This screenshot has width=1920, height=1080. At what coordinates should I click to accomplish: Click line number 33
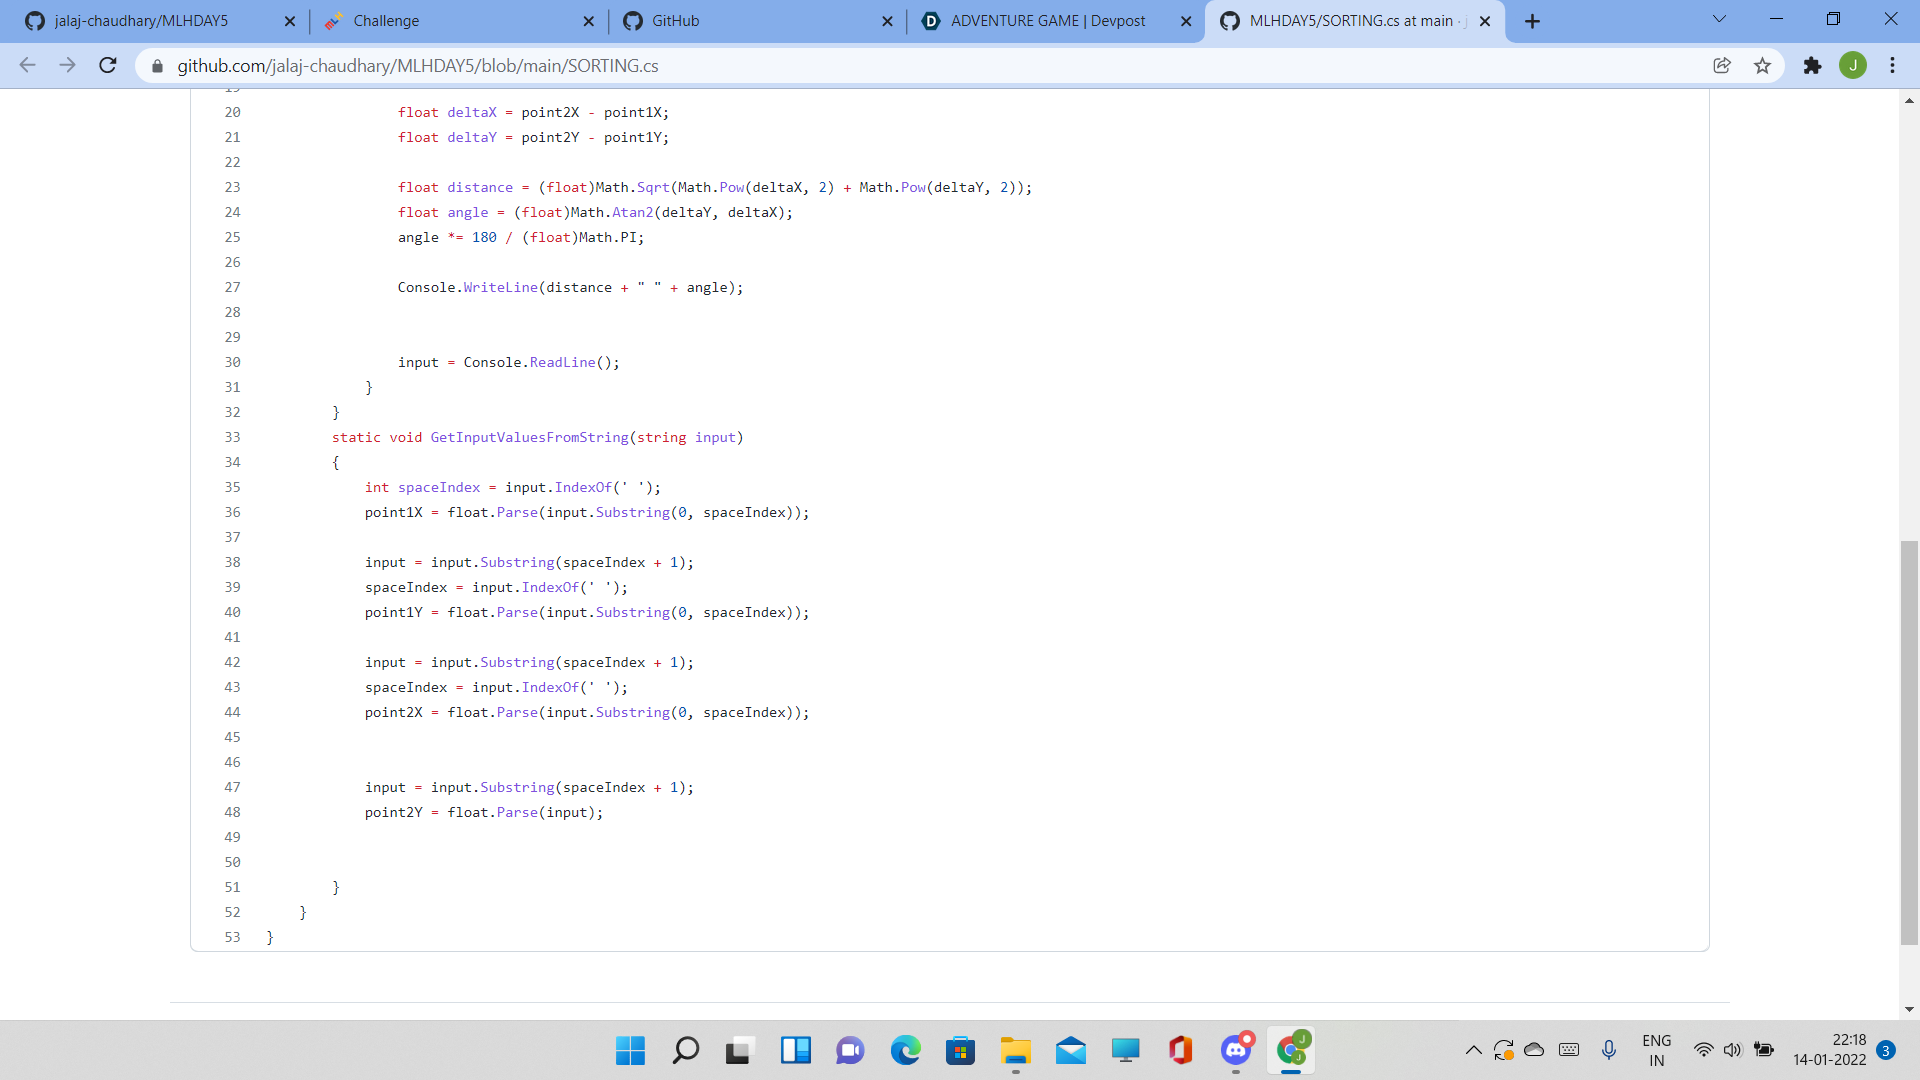[232, 437]
